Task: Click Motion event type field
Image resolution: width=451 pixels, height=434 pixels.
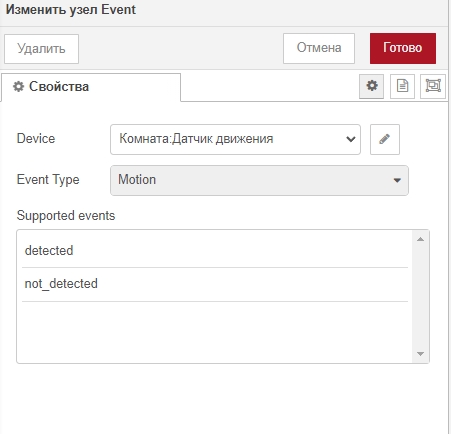Action: click(259, 180)
